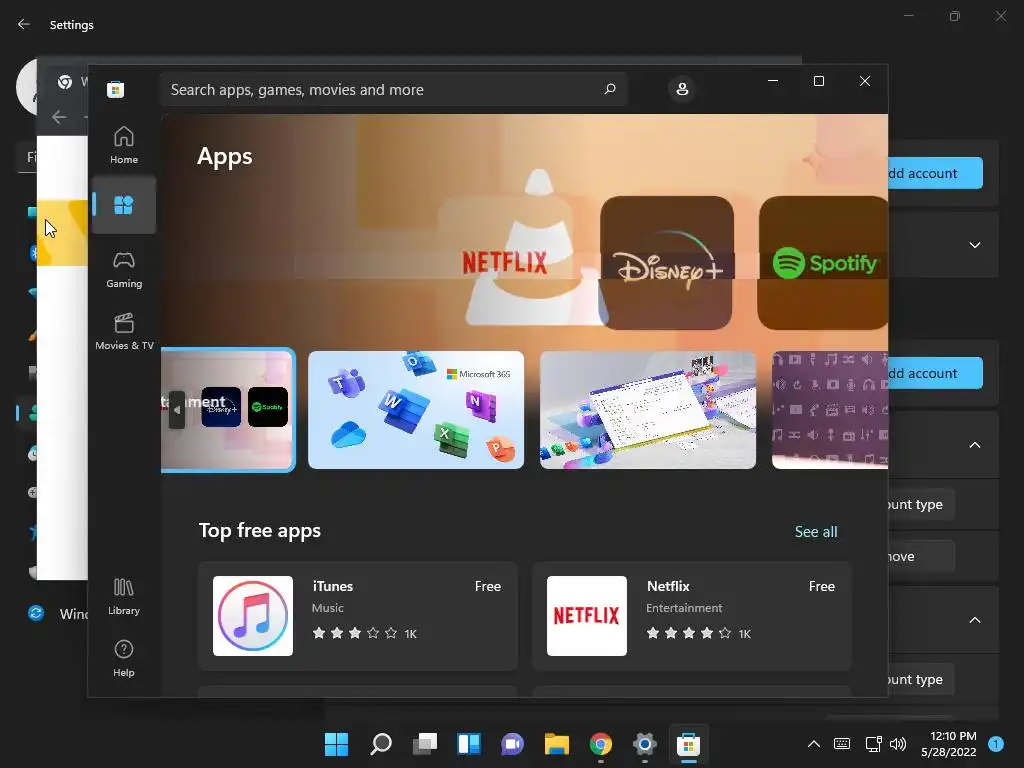This screenshot has width=1024, height=768.
Task: Open Task View from the taskbar
Action: point(425,744)
